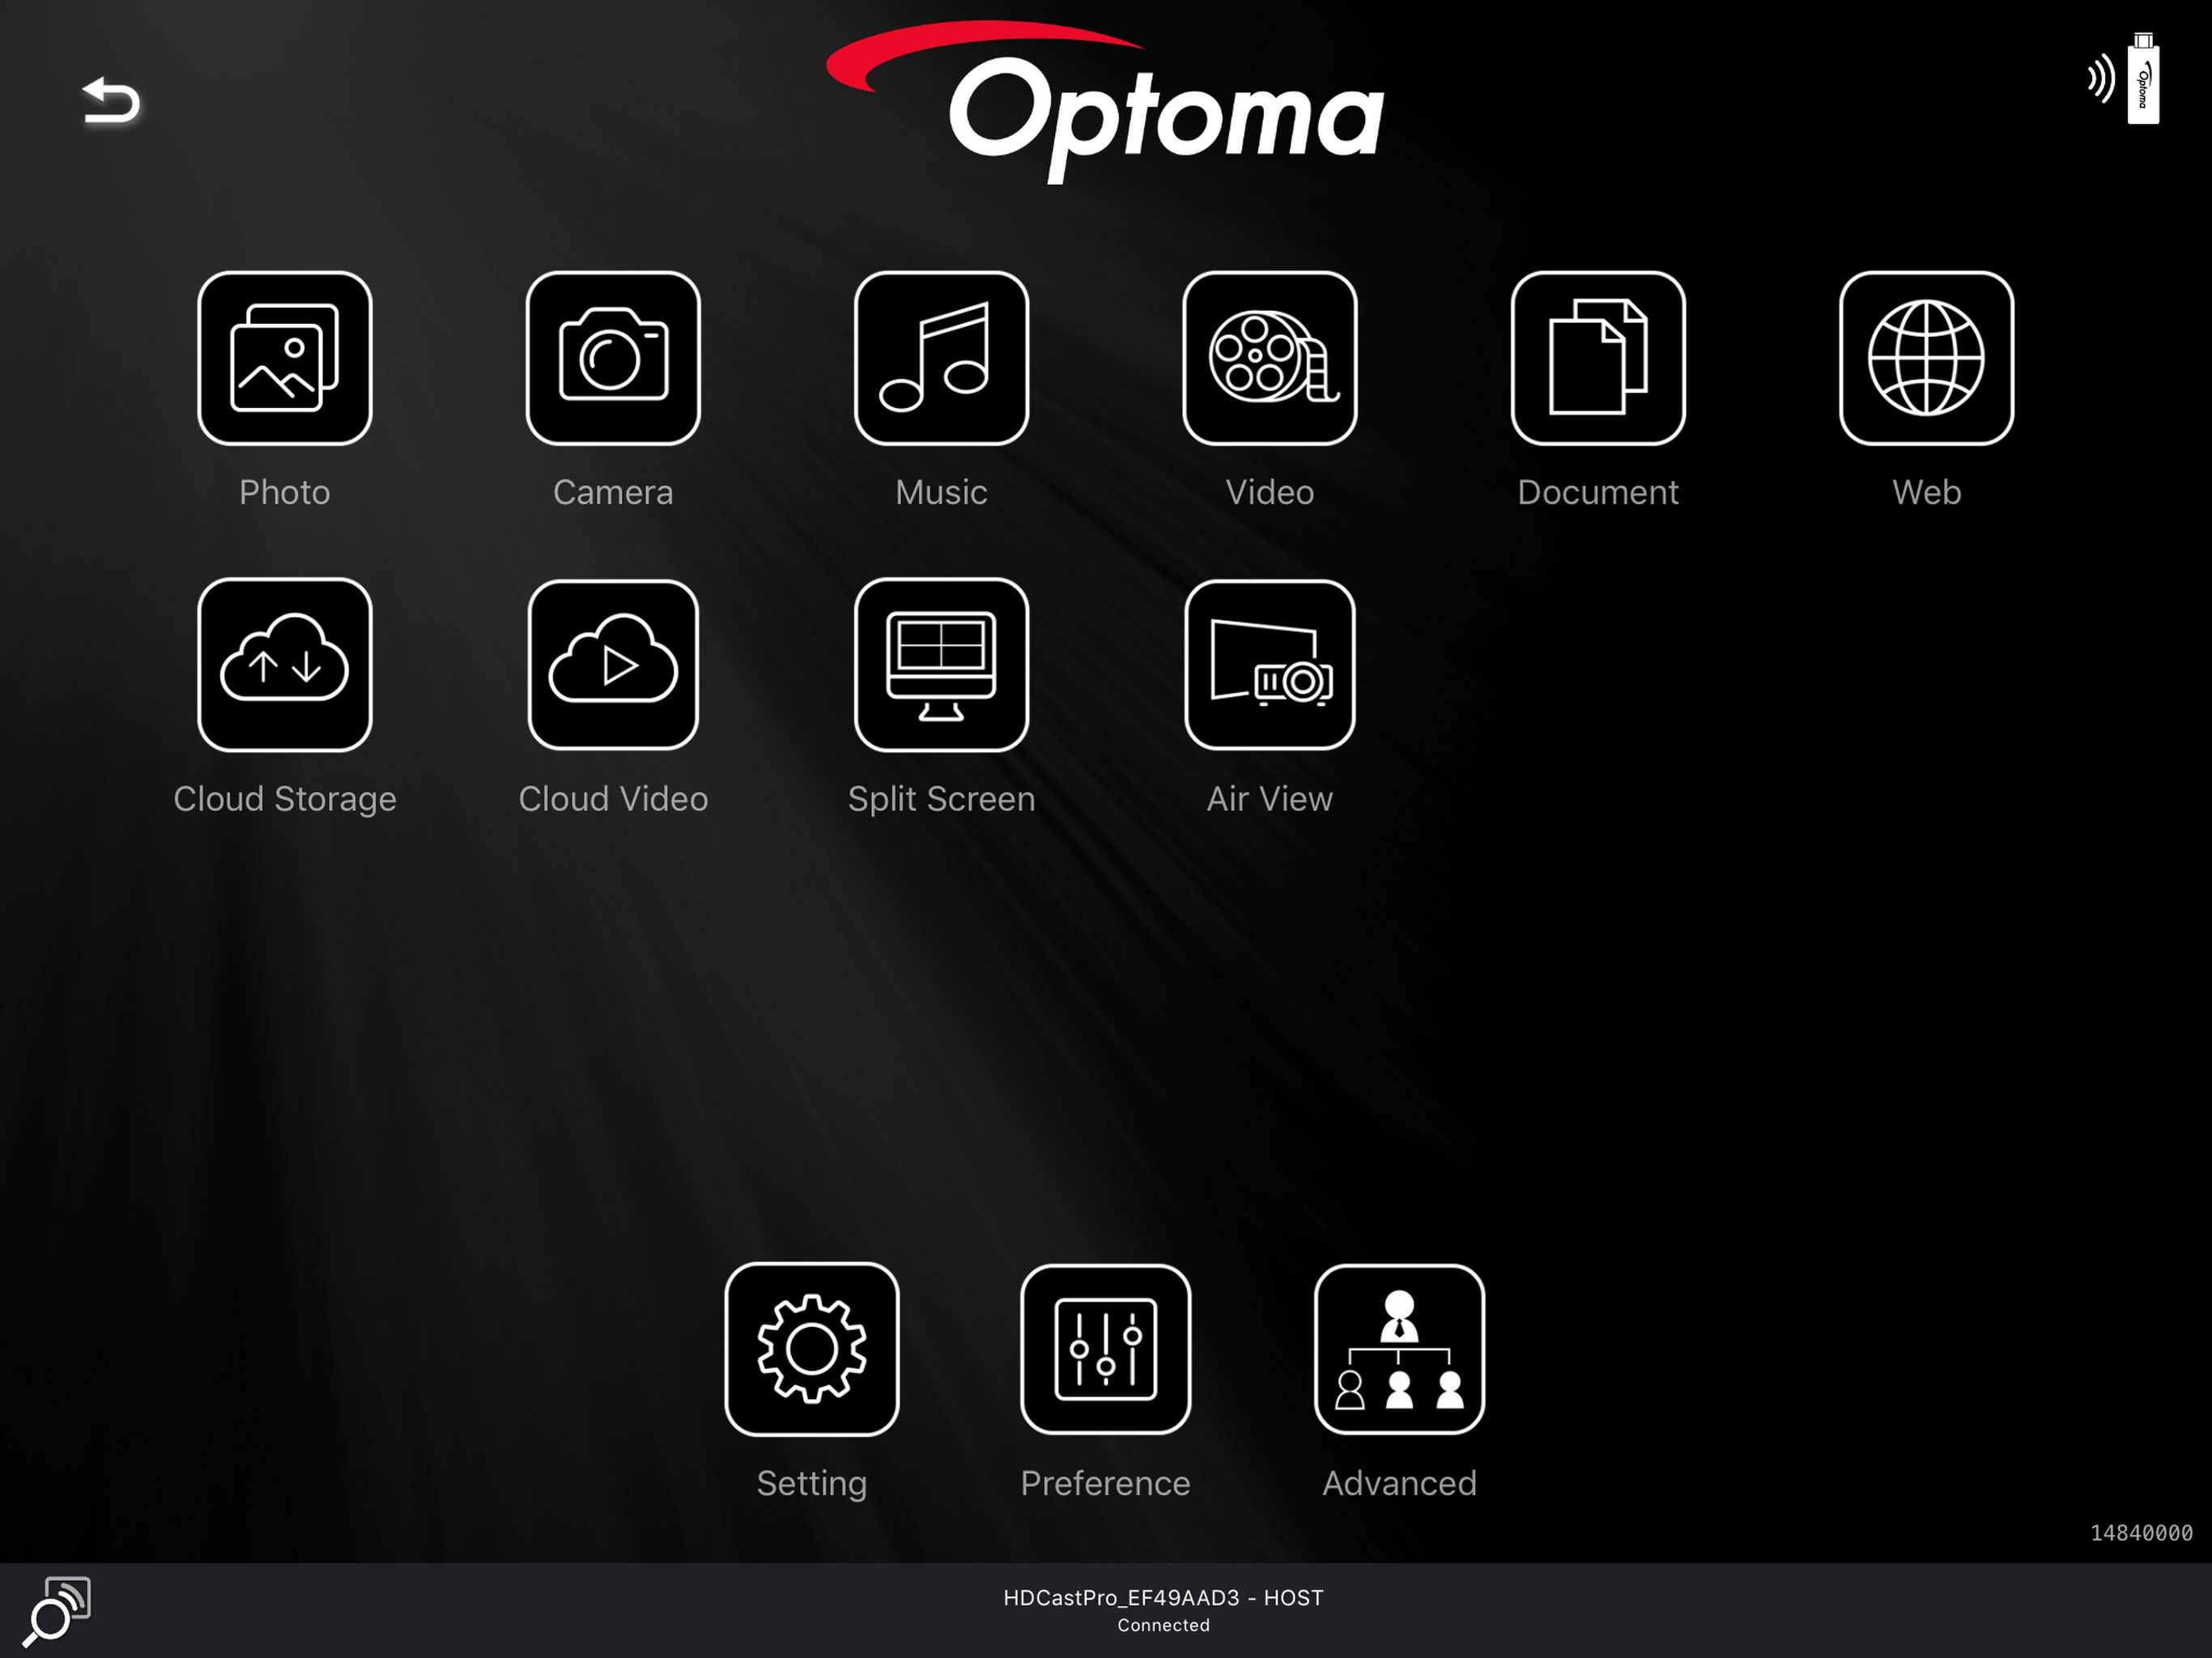Open Advanced user hierarchy icon

[1399, 1349]
